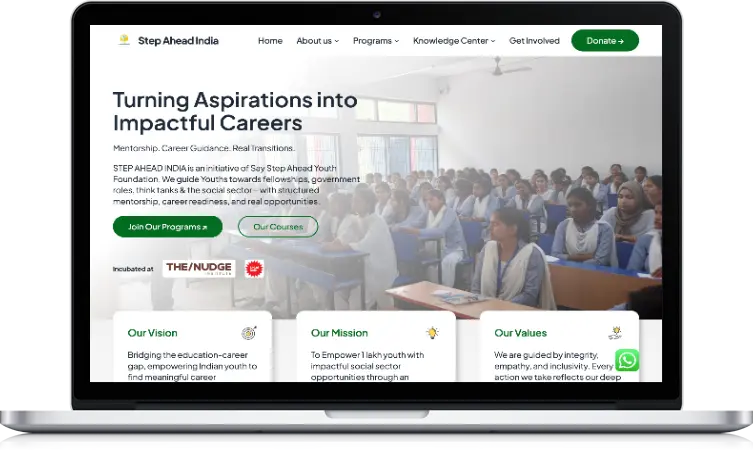The image size is (753, 450).
Task: Click The/Nudge Institute logo
Action: tap(199, 268)
